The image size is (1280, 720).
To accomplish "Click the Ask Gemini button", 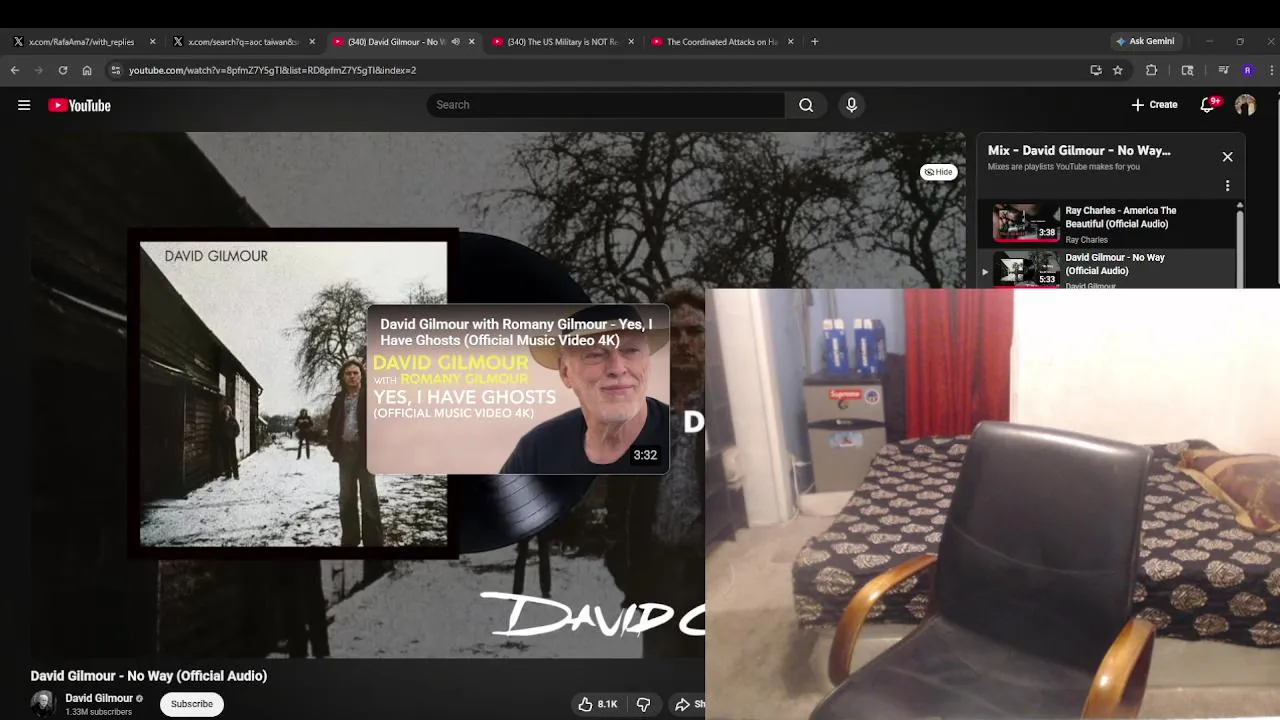I will (1145, 41).
